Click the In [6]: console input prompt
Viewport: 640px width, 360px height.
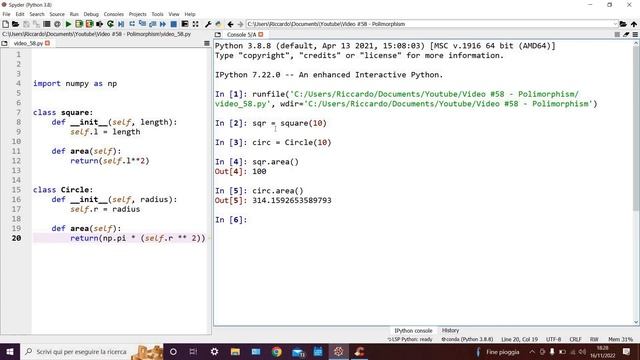(231, 220)
